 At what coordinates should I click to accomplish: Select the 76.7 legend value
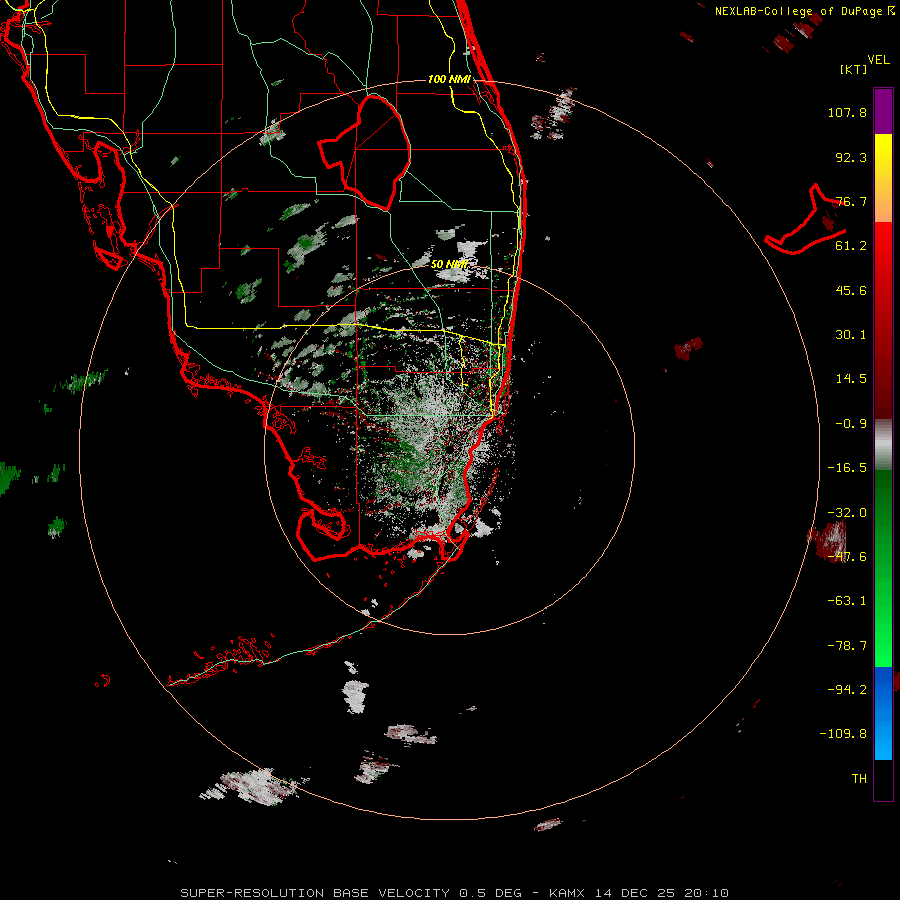click(851, 201)
